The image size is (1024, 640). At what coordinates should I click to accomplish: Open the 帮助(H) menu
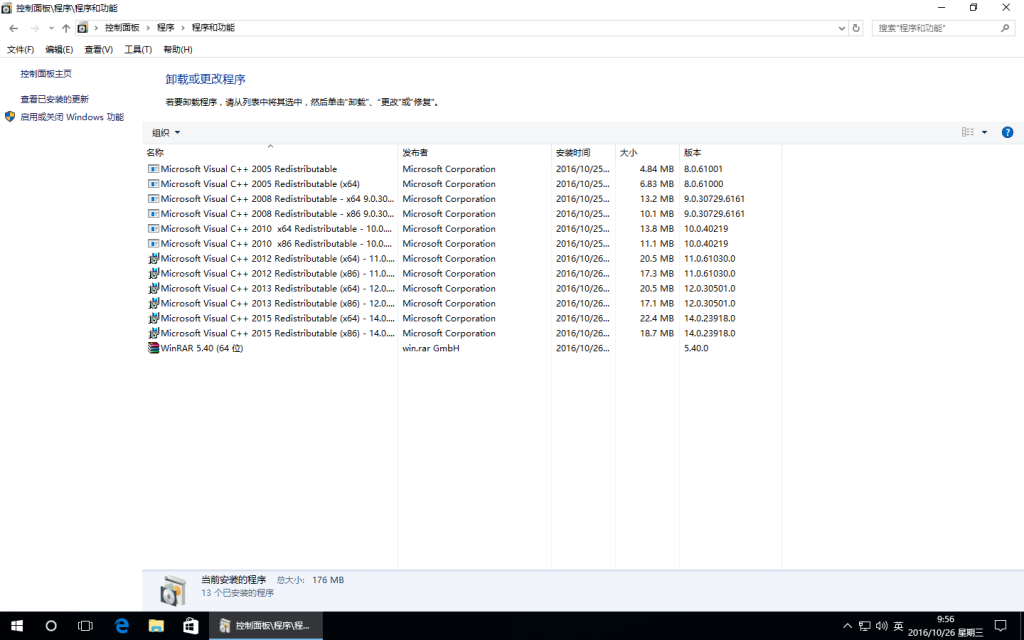coord(178,50)
